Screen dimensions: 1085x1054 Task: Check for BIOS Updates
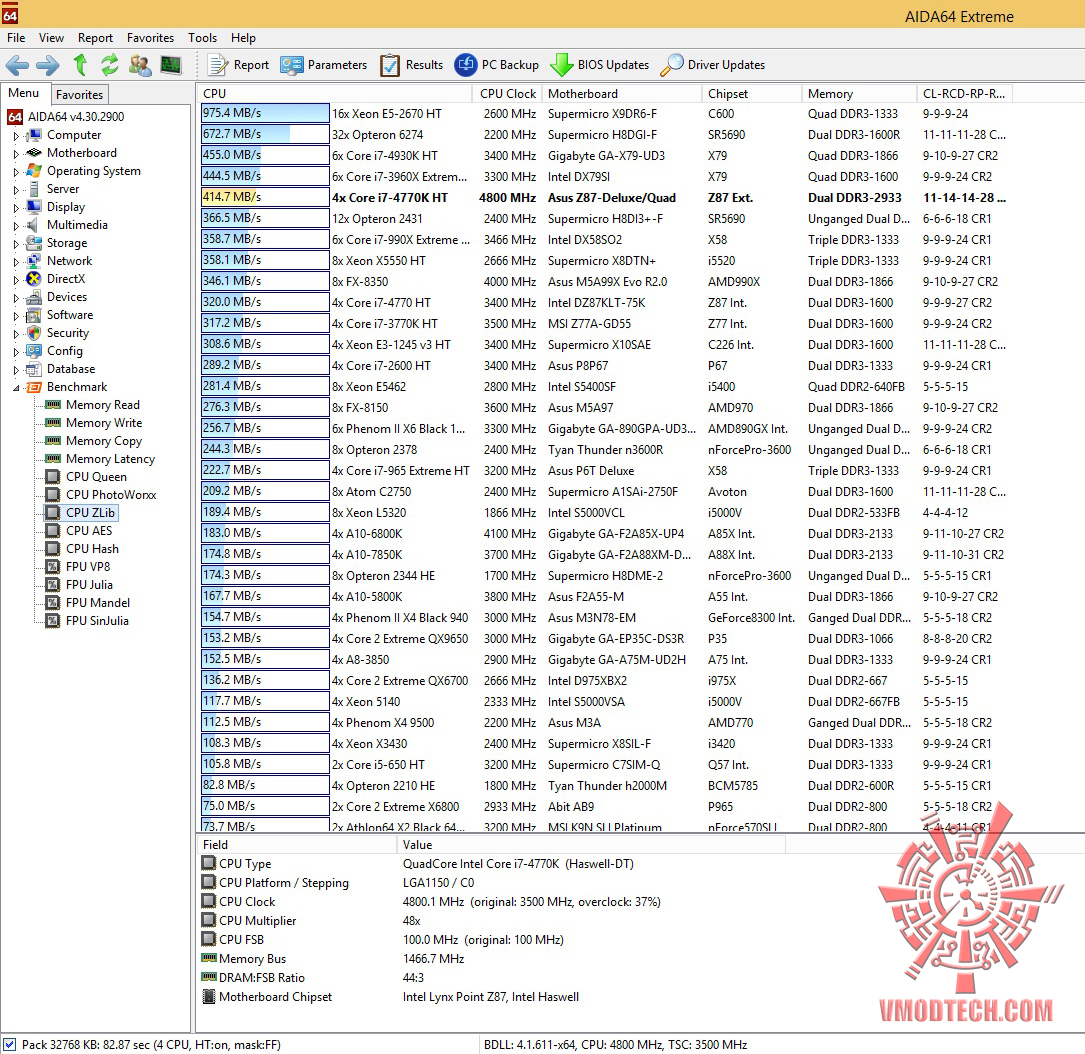(x=600, y=65)
